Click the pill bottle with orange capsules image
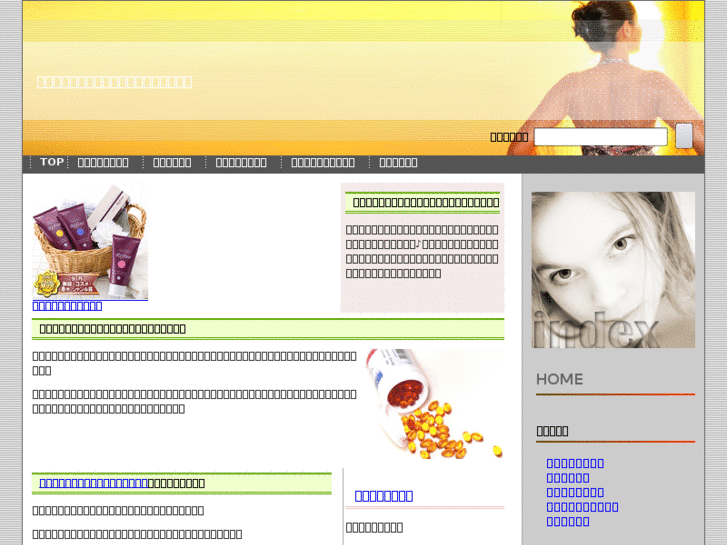The image size is (727, 545). [434, 404]
